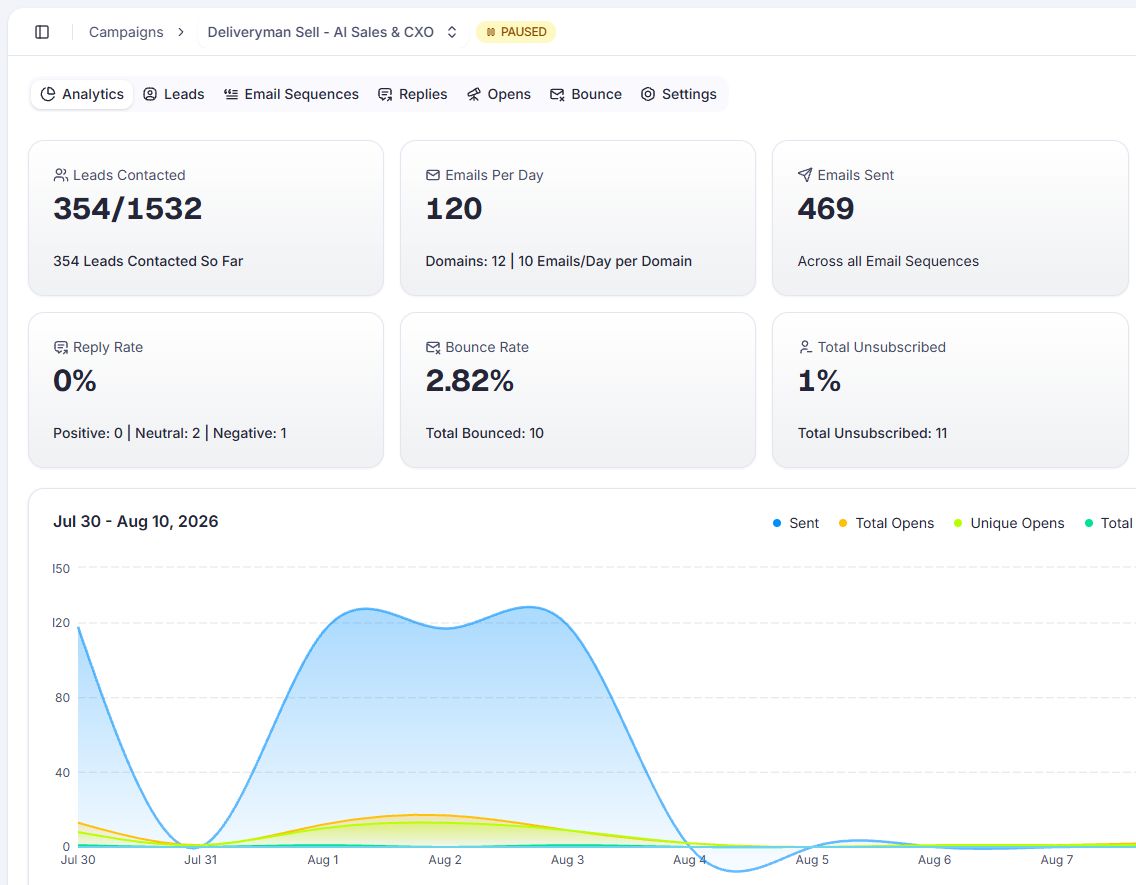The image size is (1136, 885).
Task: Click the Emails Sent paper plane icon
Action: (x=805, y=175)
